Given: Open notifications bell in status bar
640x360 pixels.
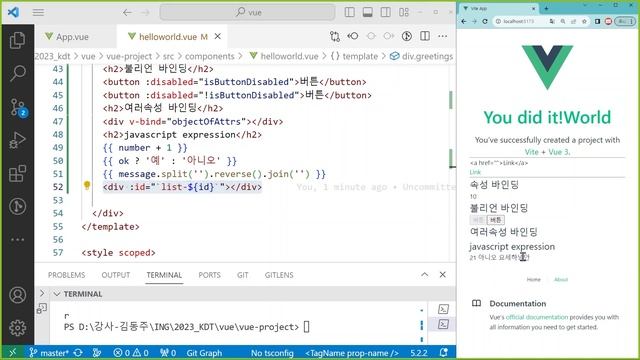Looking at the screenshot, I should click(444, 353).
